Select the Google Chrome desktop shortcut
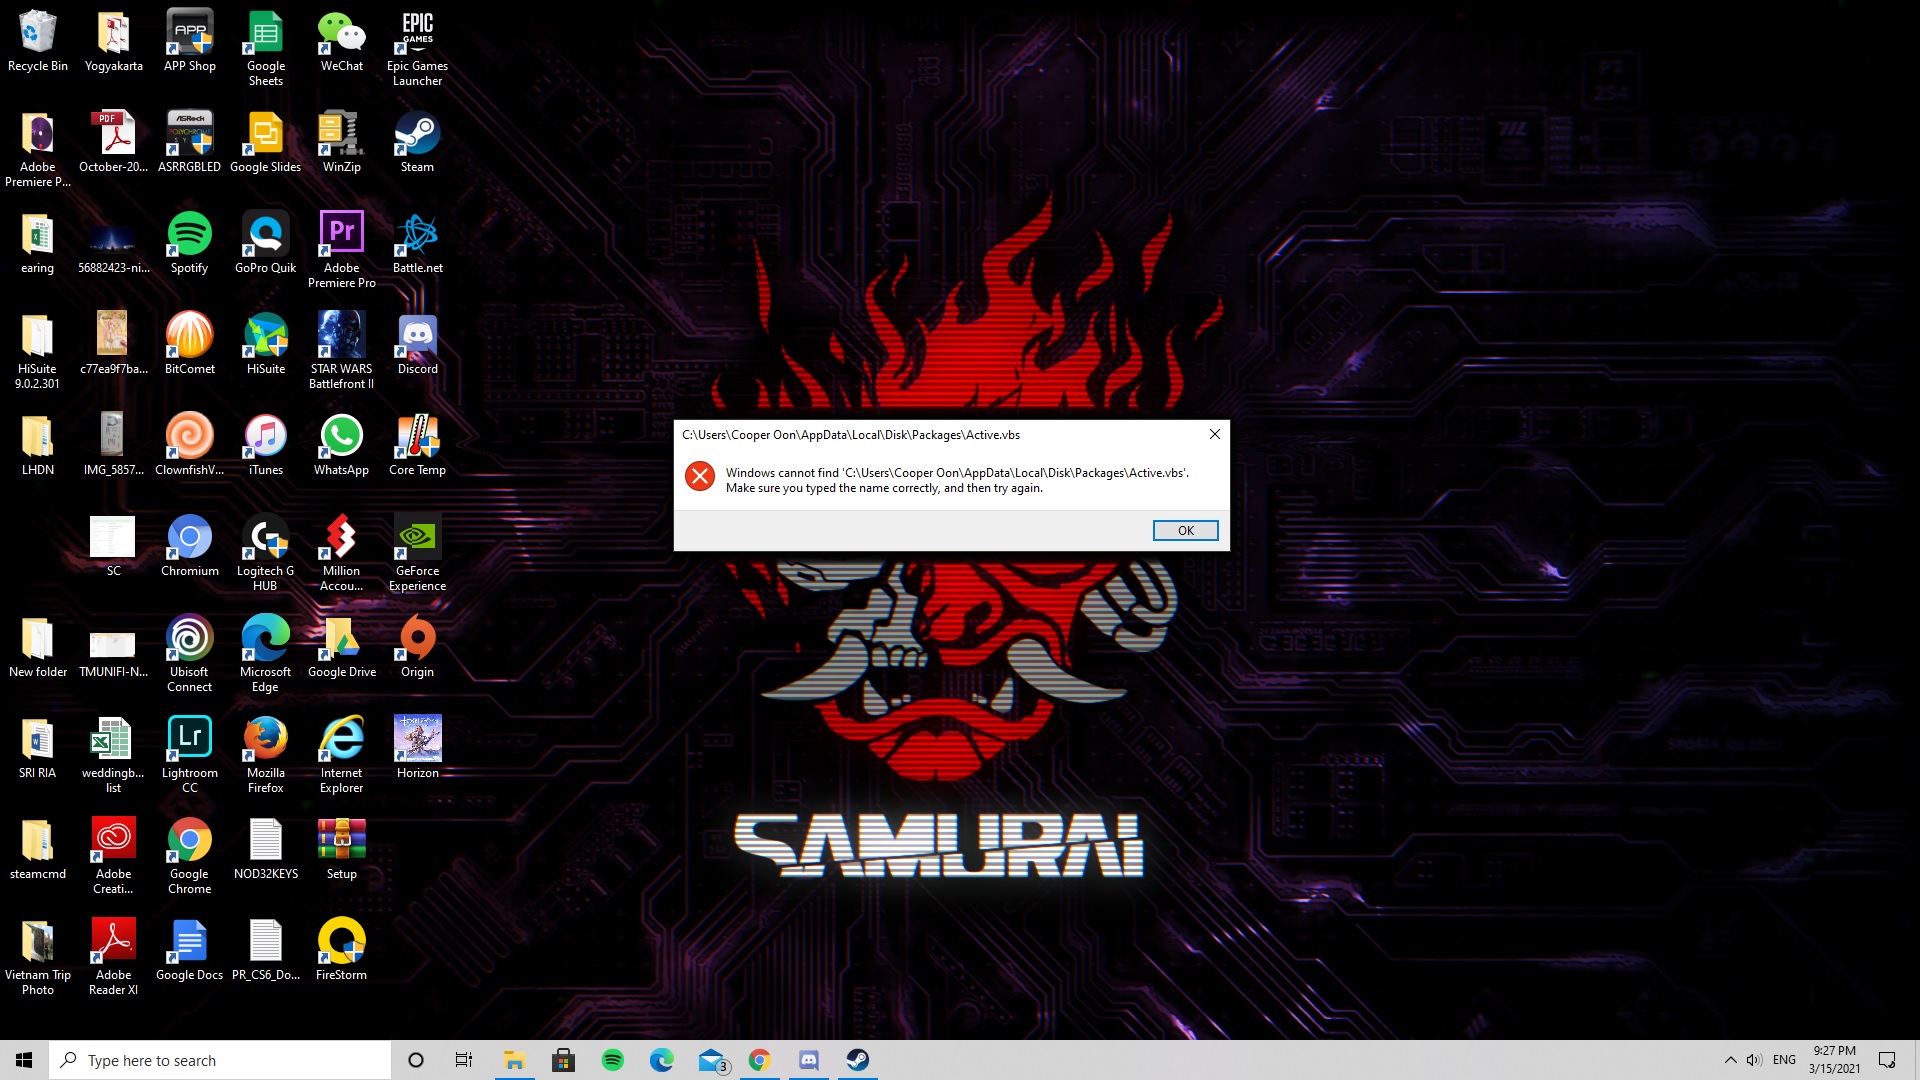The image size is (1920, 1080). (x=189, y=857)
